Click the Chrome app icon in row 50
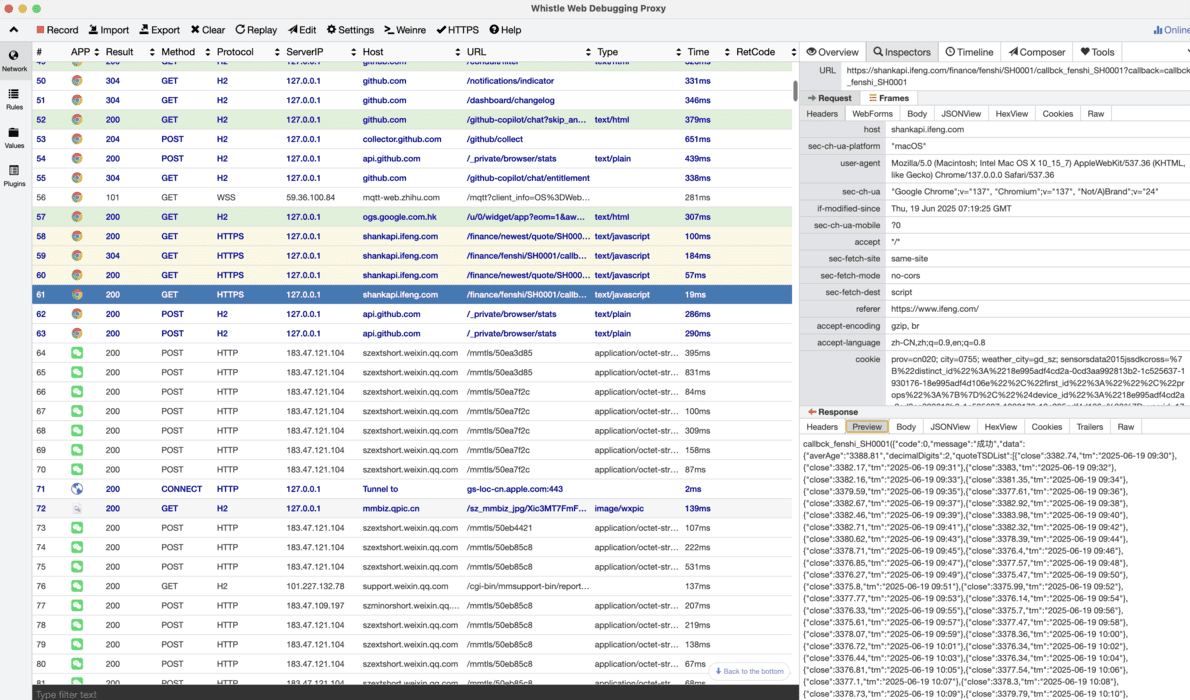The width and height of the screenshot is (1190, 700). tap(77, 80)
